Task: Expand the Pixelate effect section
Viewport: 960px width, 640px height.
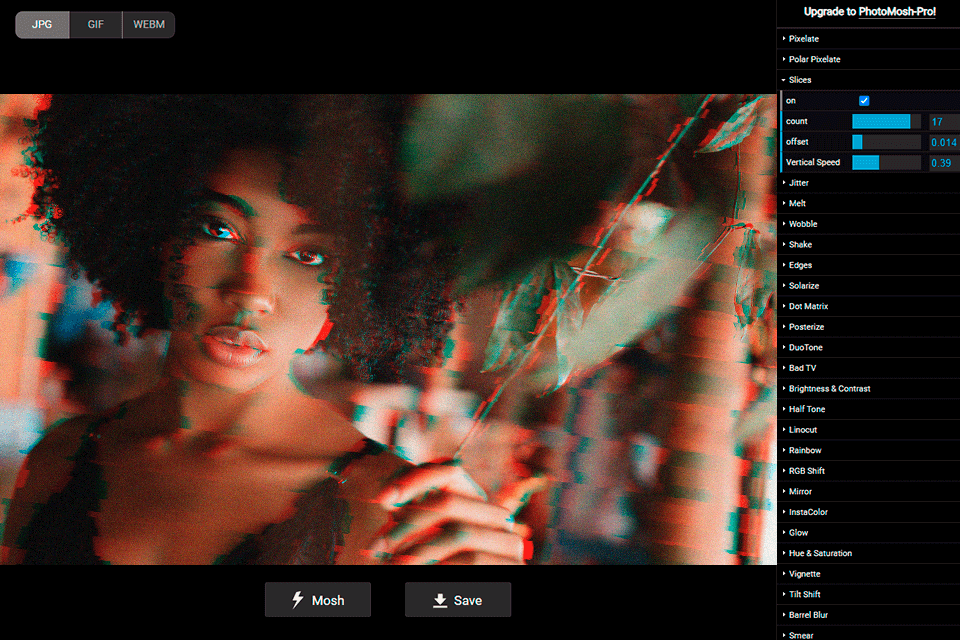Action: click(x=868, y=39)
